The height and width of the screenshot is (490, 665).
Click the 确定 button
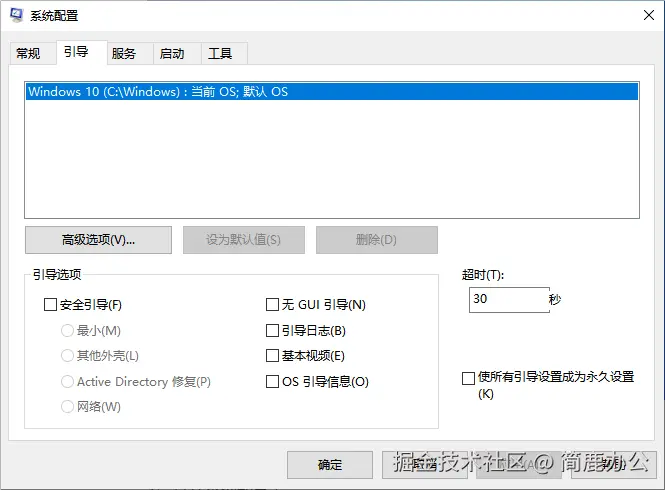pos(330,465)
